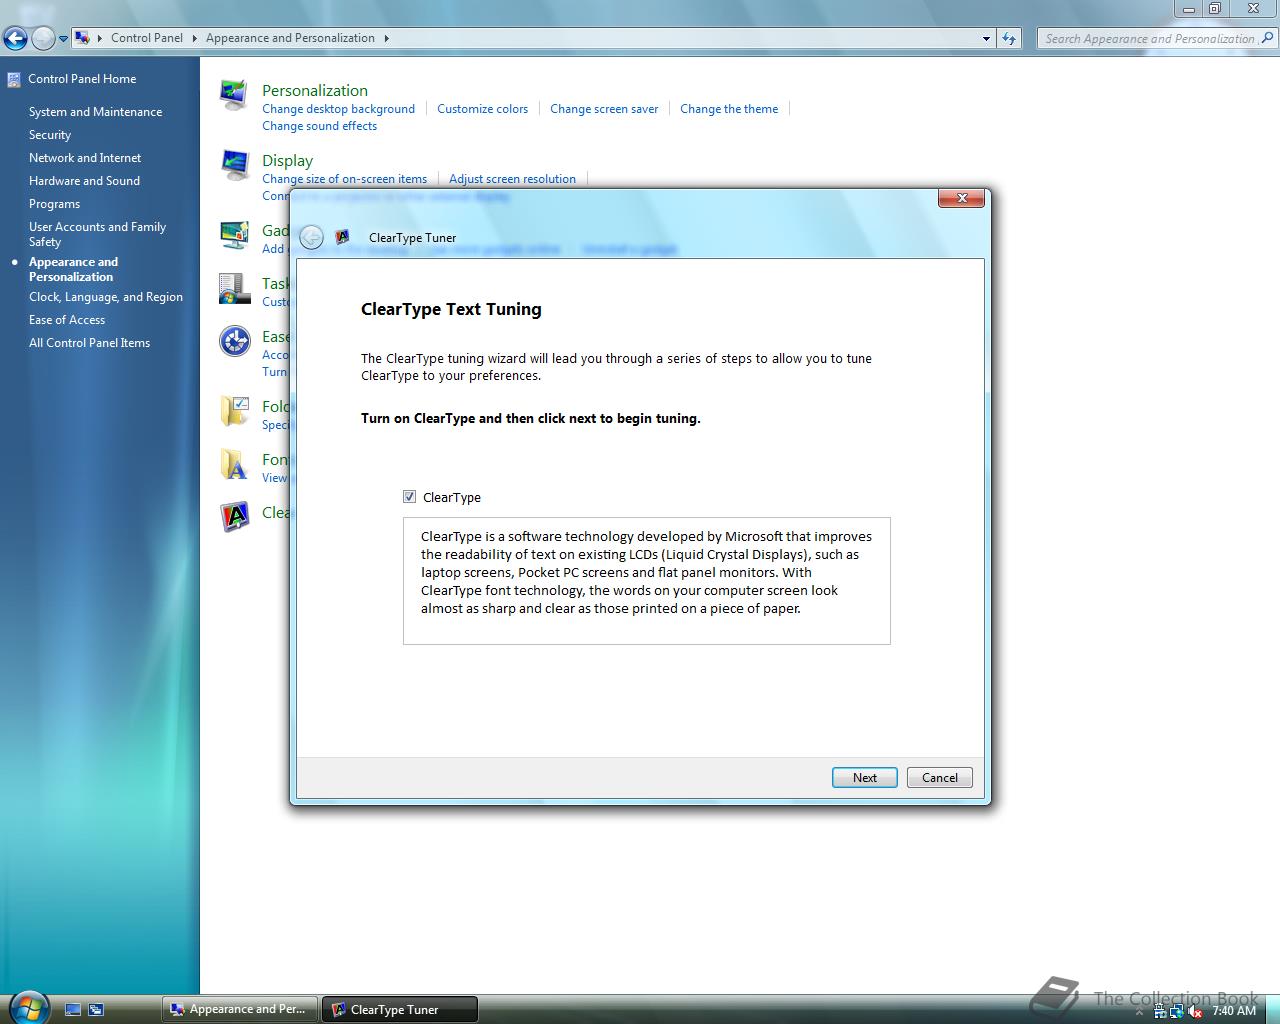Click the Cancel button
The image size is (1280, 1024).
pos(940,777)
